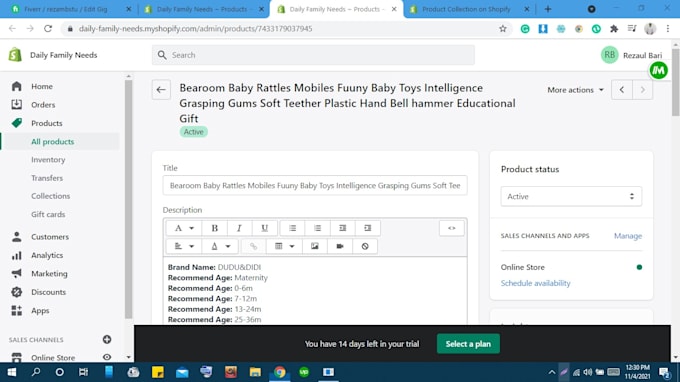
Task: Open the Chrome menu three dots
Action: pos(668,29)
